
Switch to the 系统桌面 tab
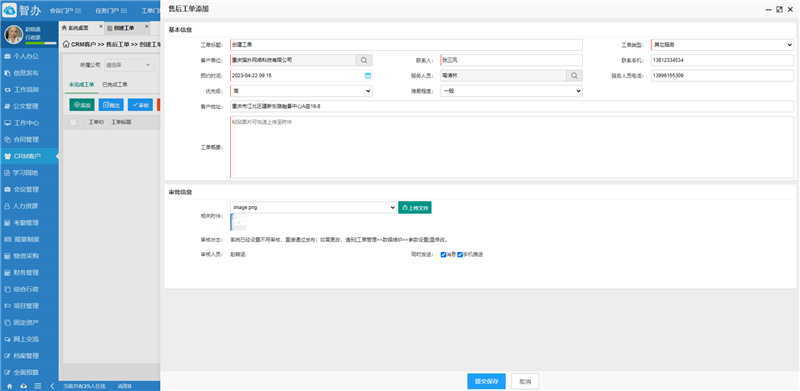click(79, 28)
